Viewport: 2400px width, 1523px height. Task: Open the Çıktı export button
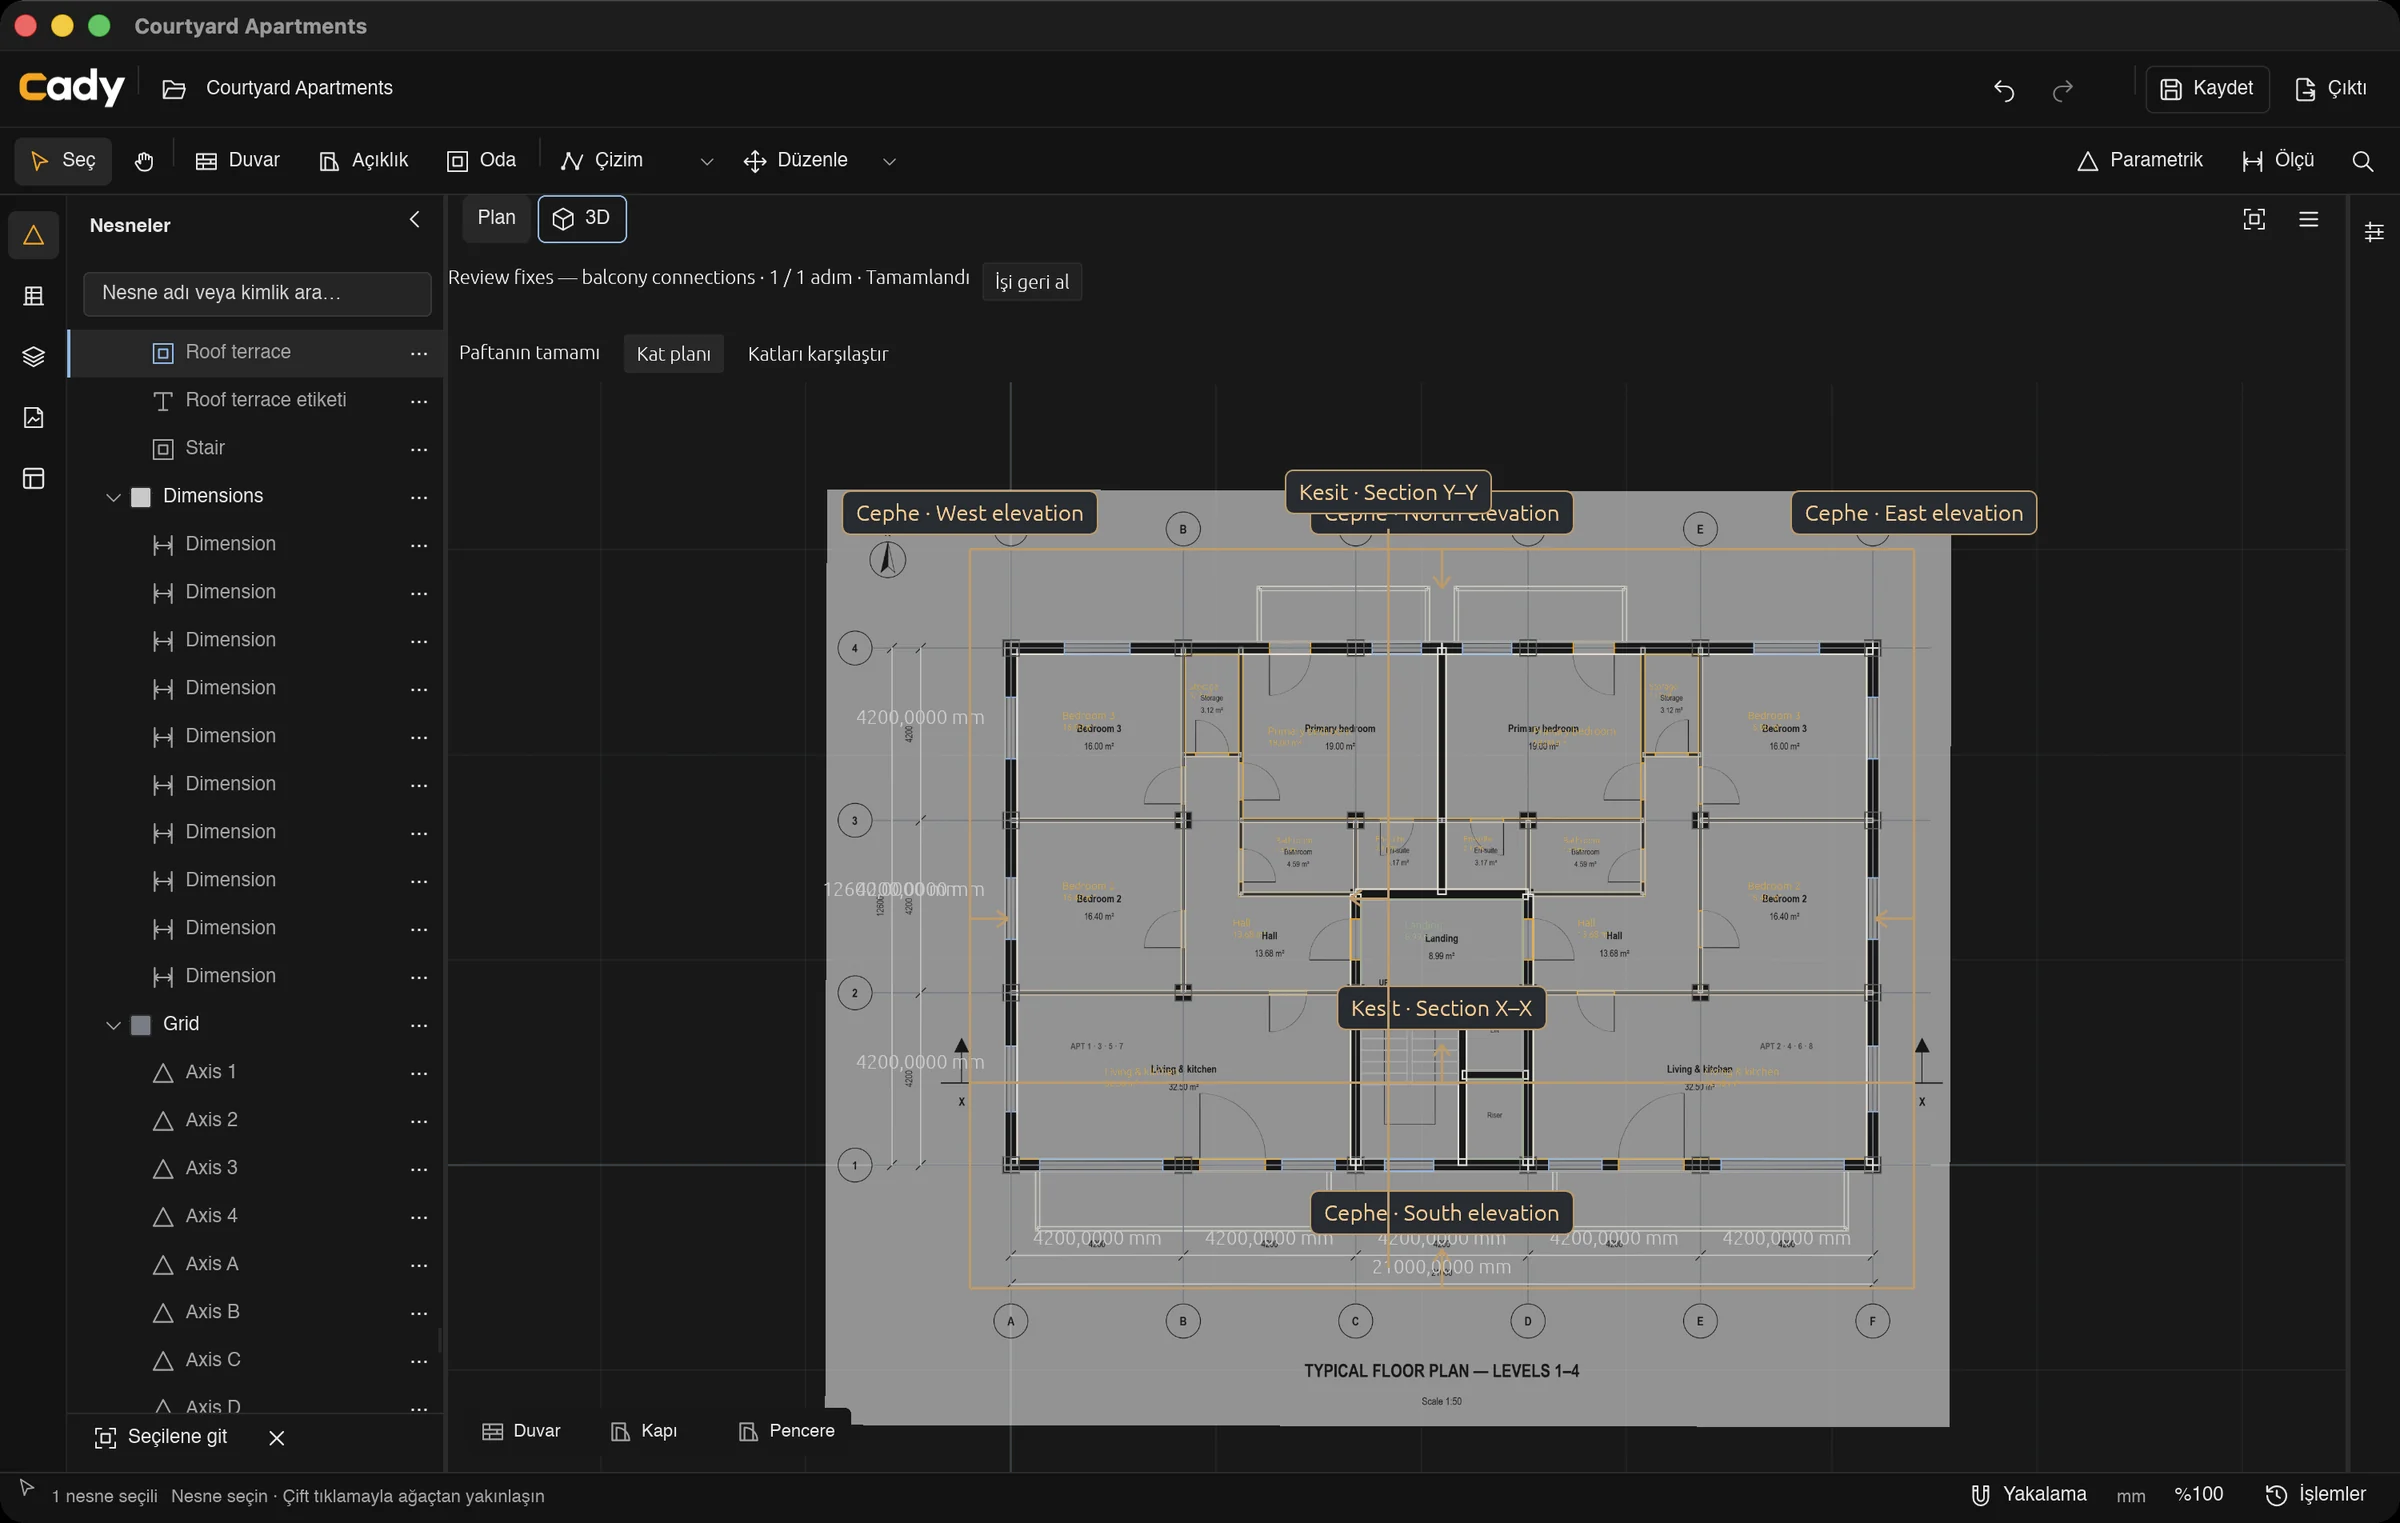point(2331,89)
